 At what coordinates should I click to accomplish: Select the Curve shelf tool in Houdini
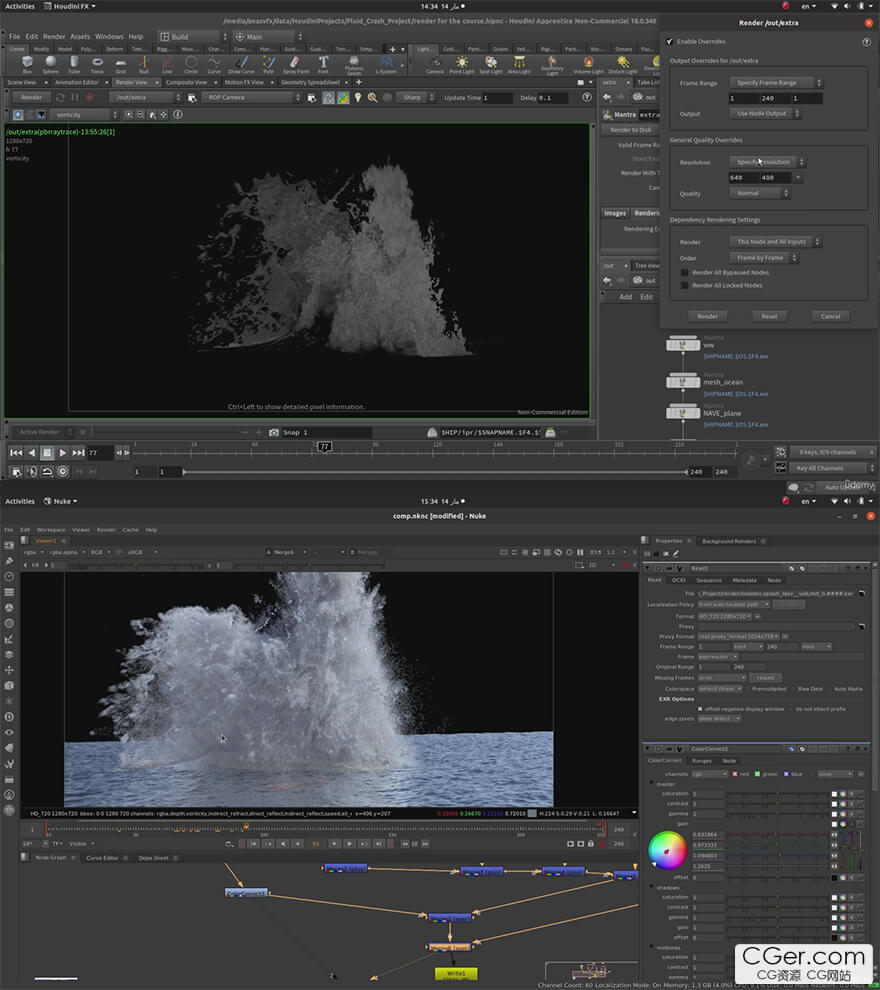pyautogui.click(x=215, y=64)
